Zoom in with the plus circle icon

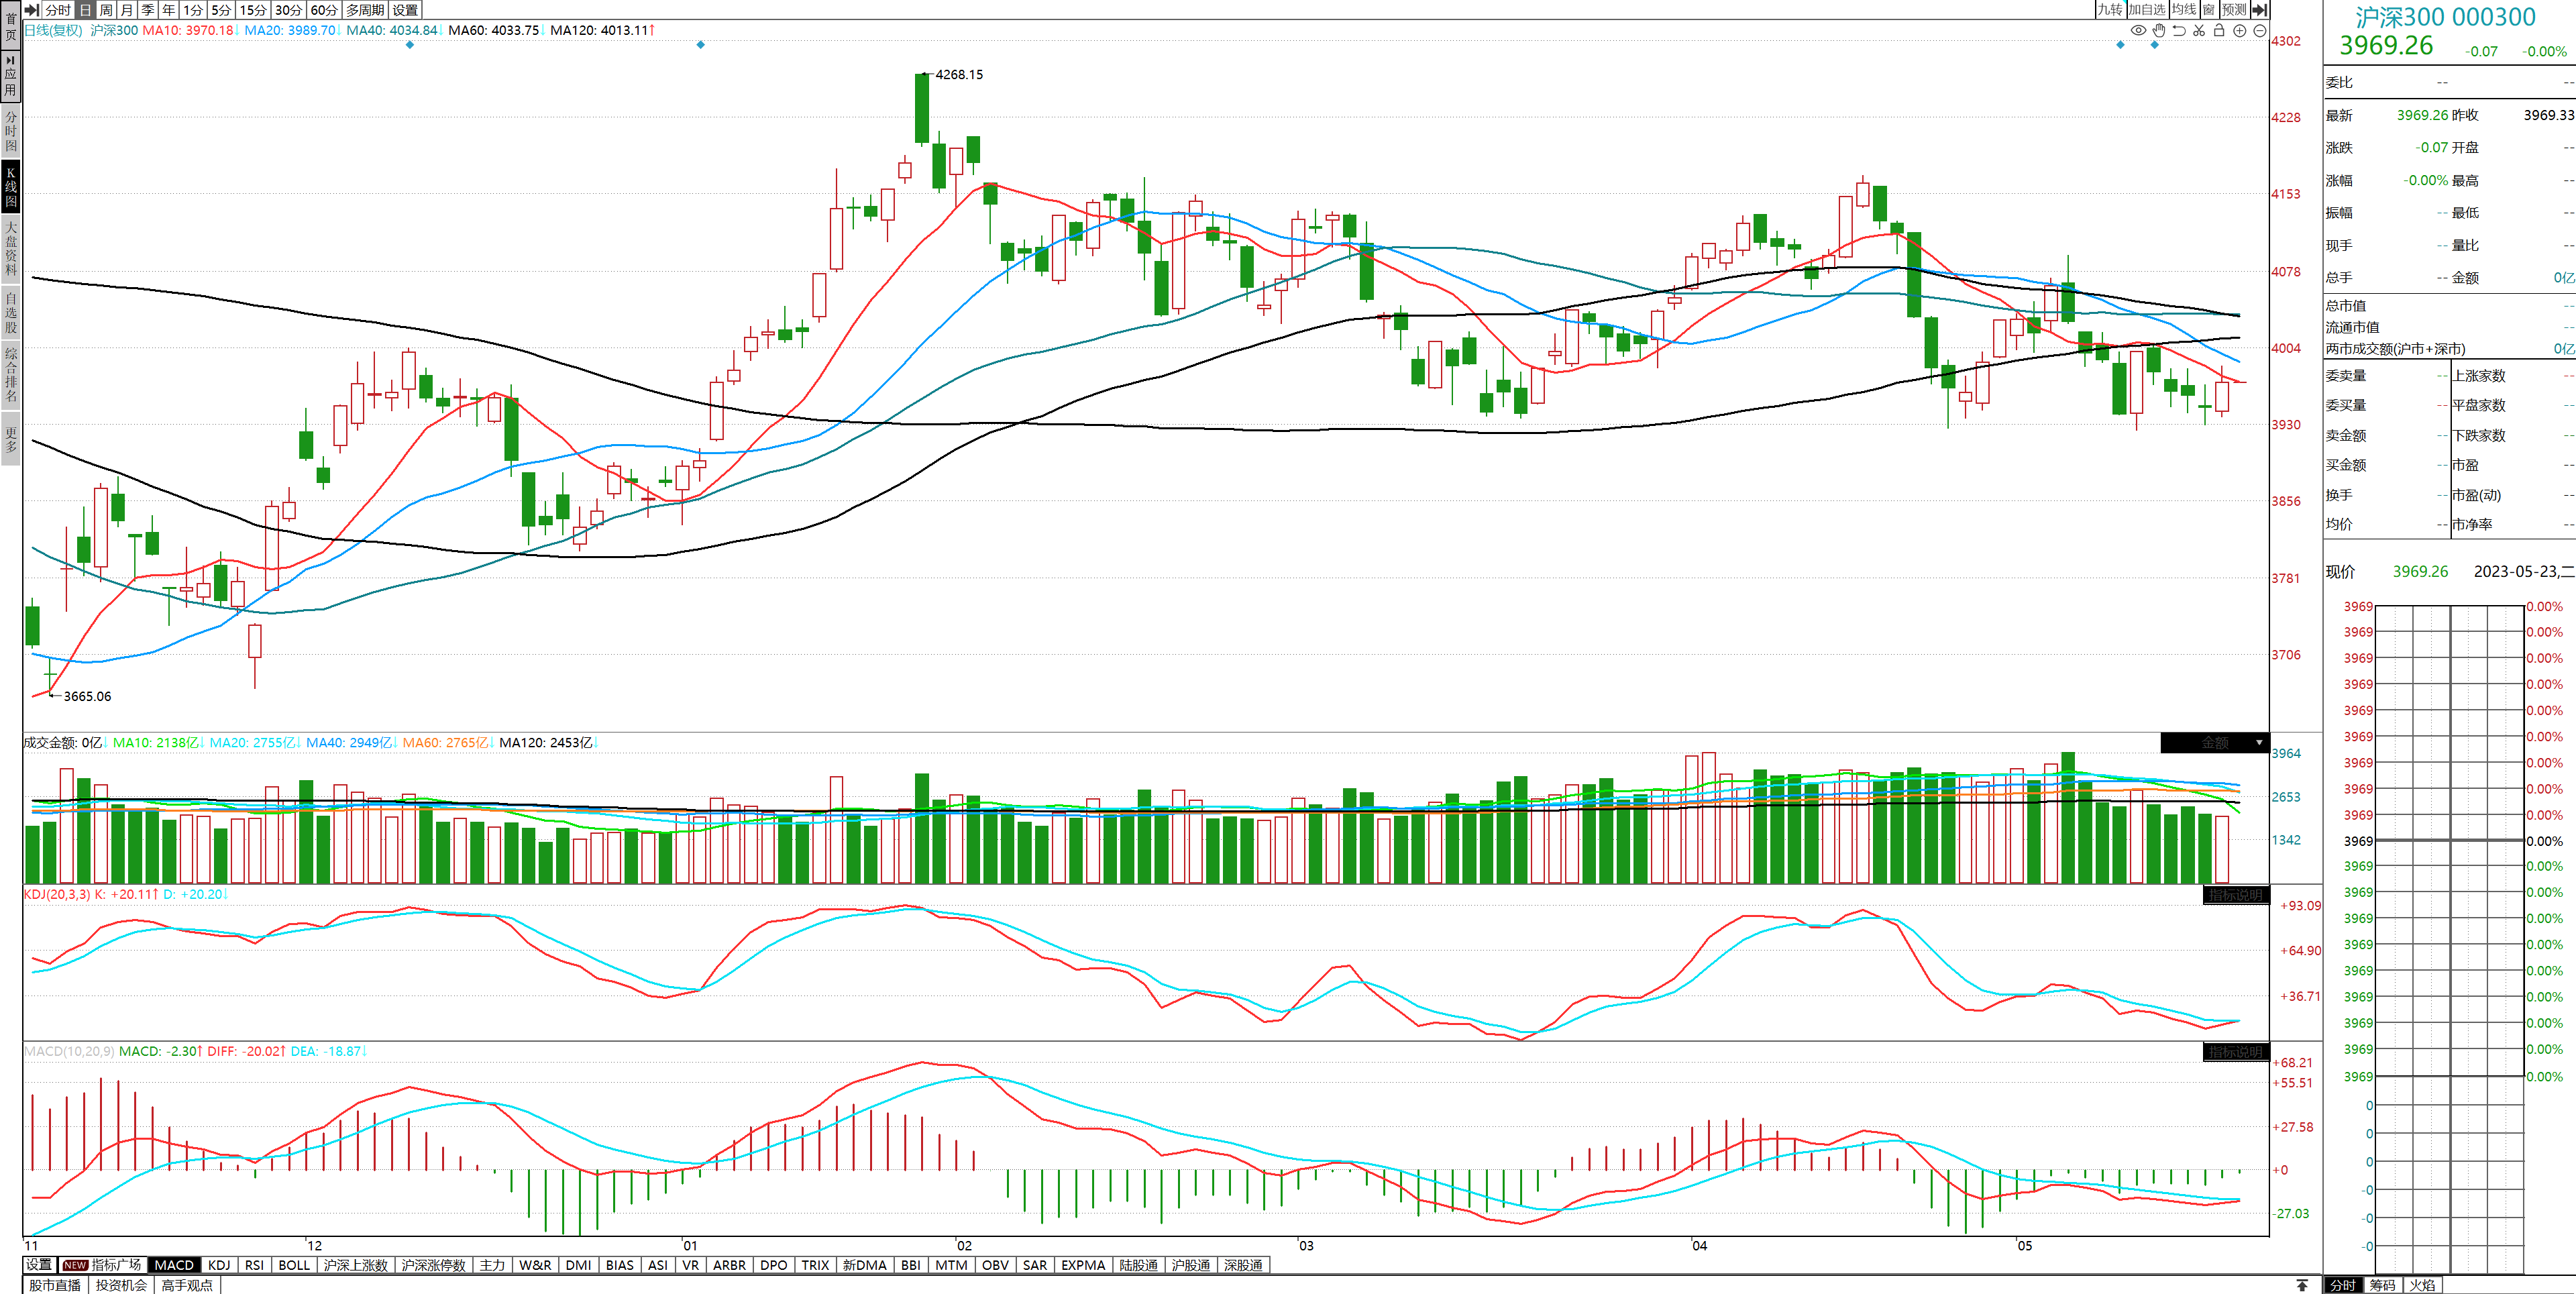click(2240, 30)
